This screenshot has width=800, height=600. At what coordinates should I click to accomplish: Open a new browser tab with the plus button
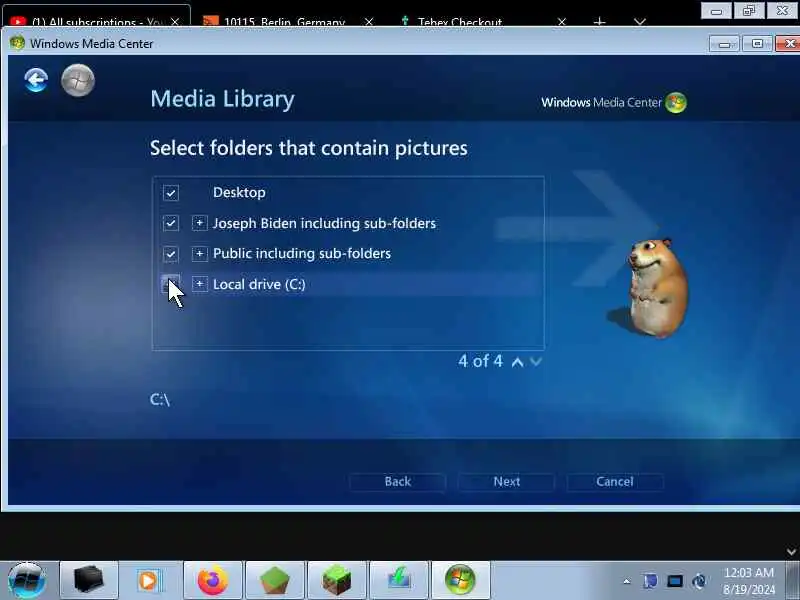tap(600, 22)
